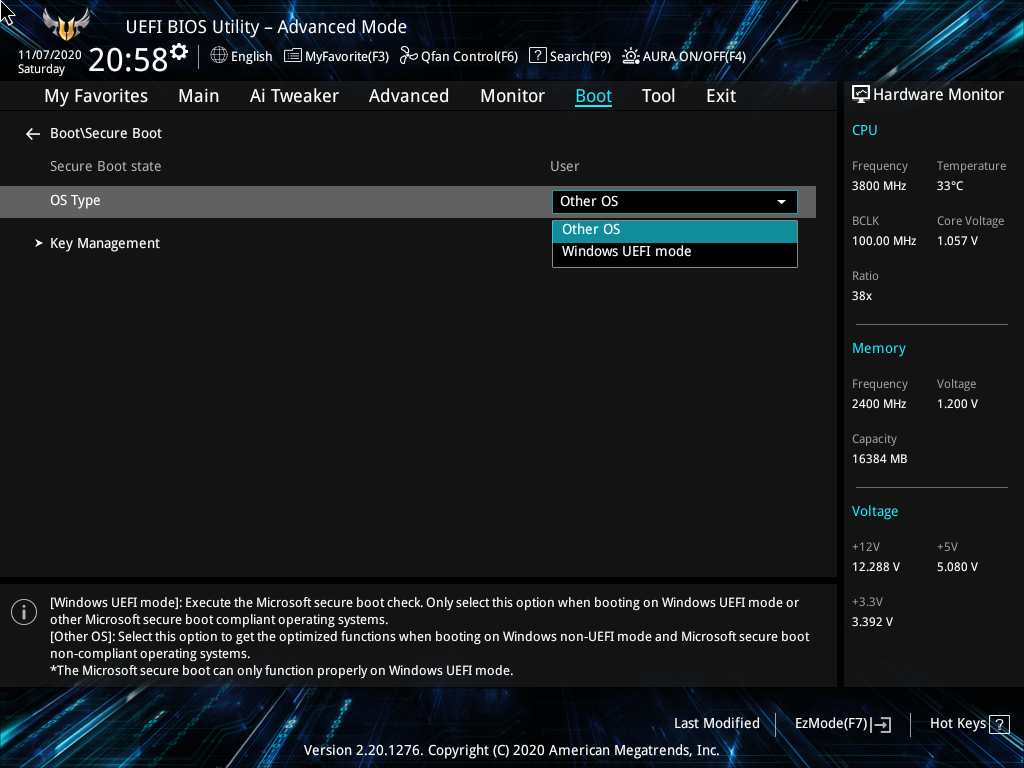Choose Windows UEFI mode option
Viewport: 1024px width, 768px height.
675,252
